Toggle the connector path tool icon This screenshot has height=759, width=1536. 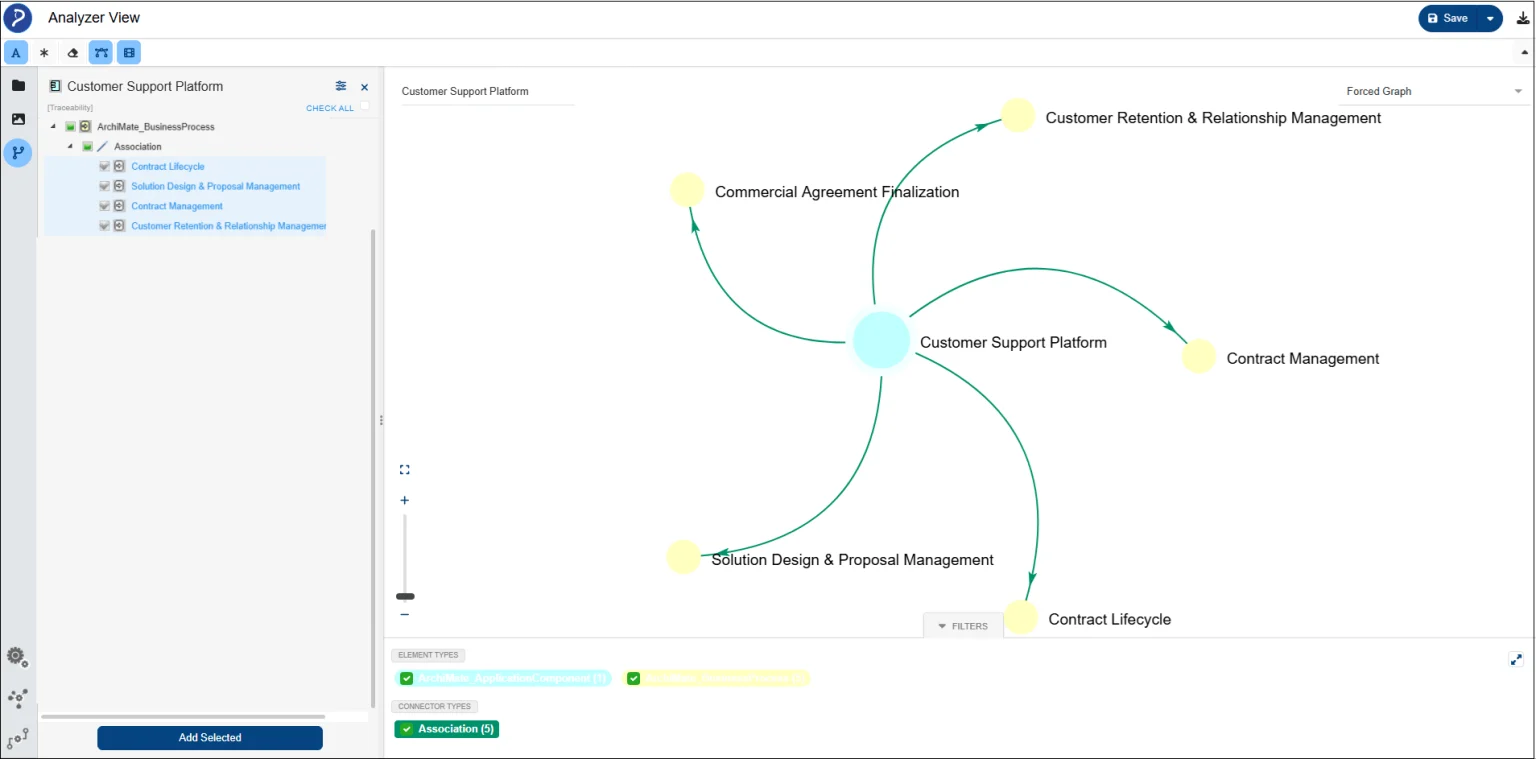click(x=100, y=53)
